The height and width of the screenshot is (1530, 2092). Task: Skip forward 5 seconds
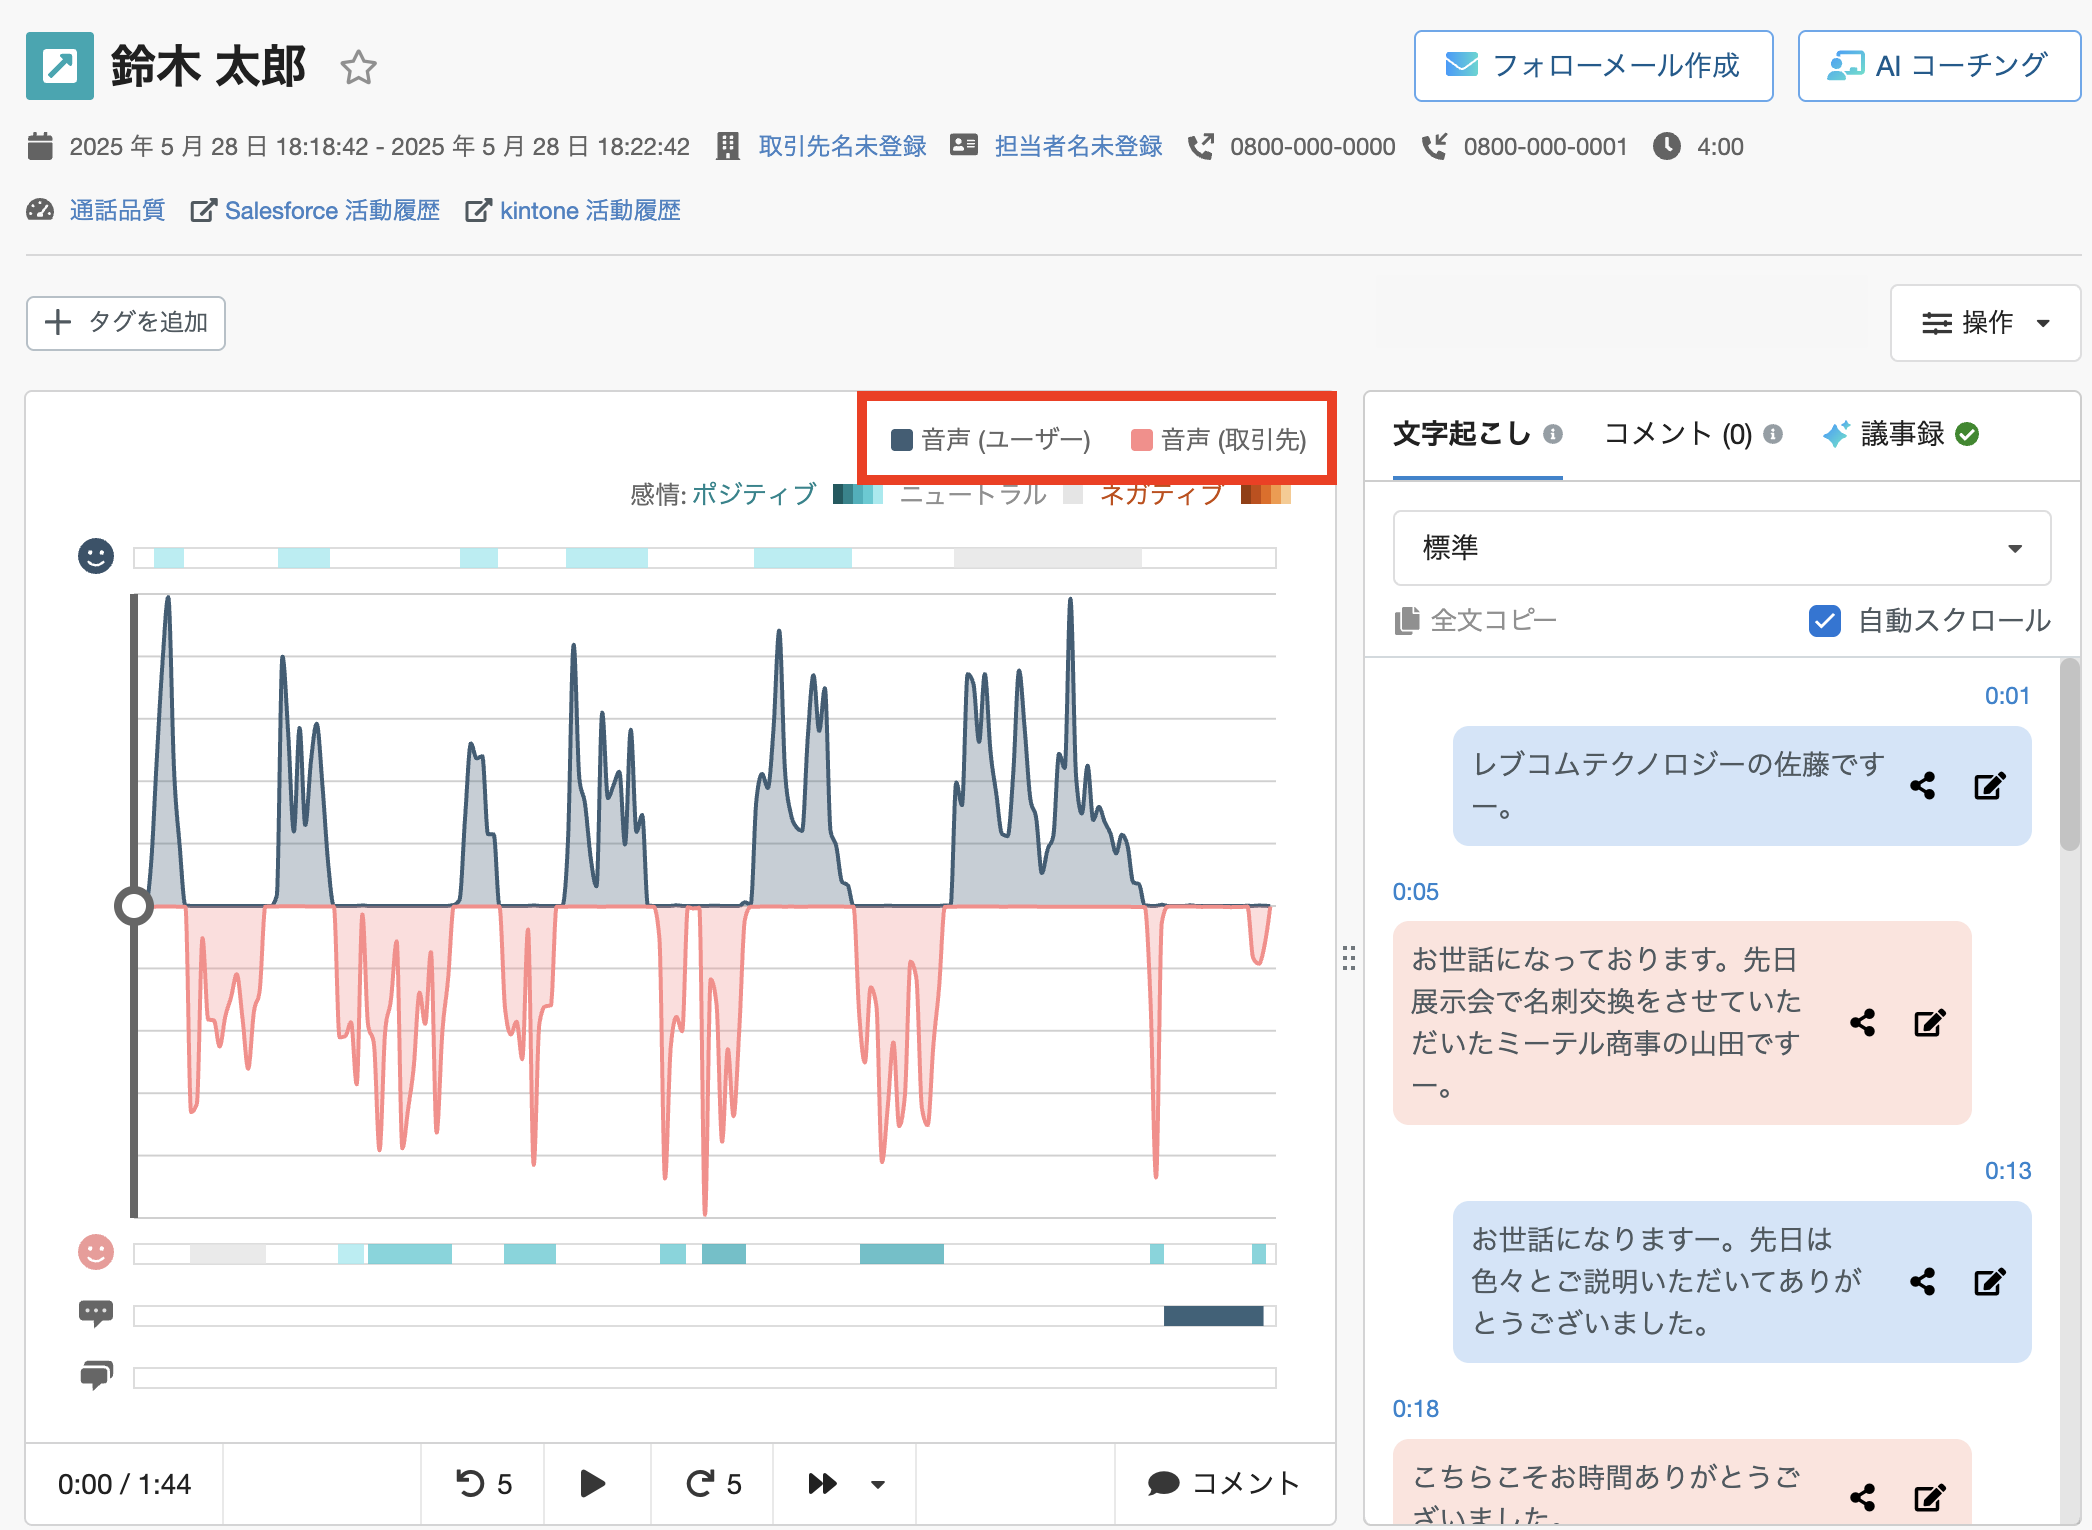point(713,1483)
